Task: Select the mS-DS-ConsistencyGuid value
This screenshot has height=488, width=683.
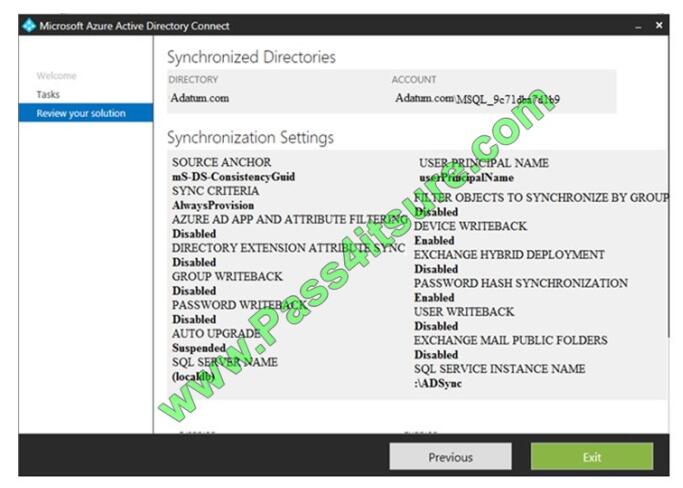Action: click(233, 176)
